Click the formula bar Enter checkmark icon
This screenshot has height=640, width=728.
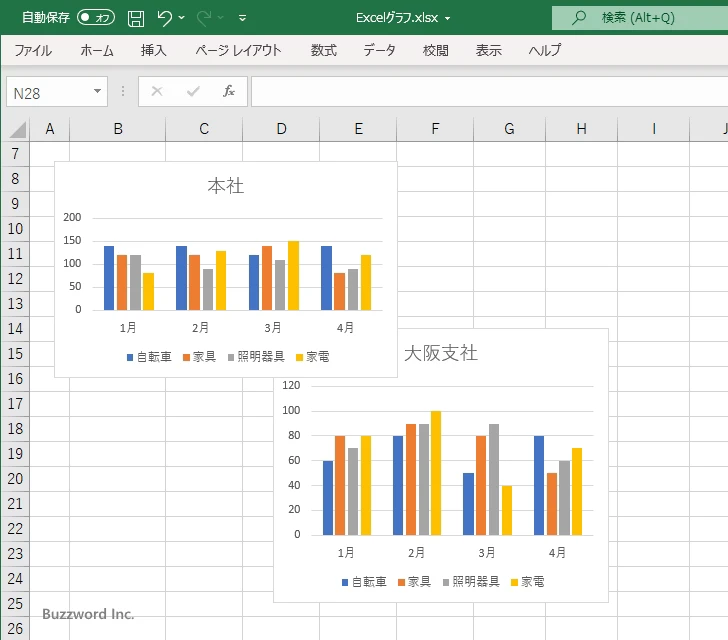click(x=193, y=91)
